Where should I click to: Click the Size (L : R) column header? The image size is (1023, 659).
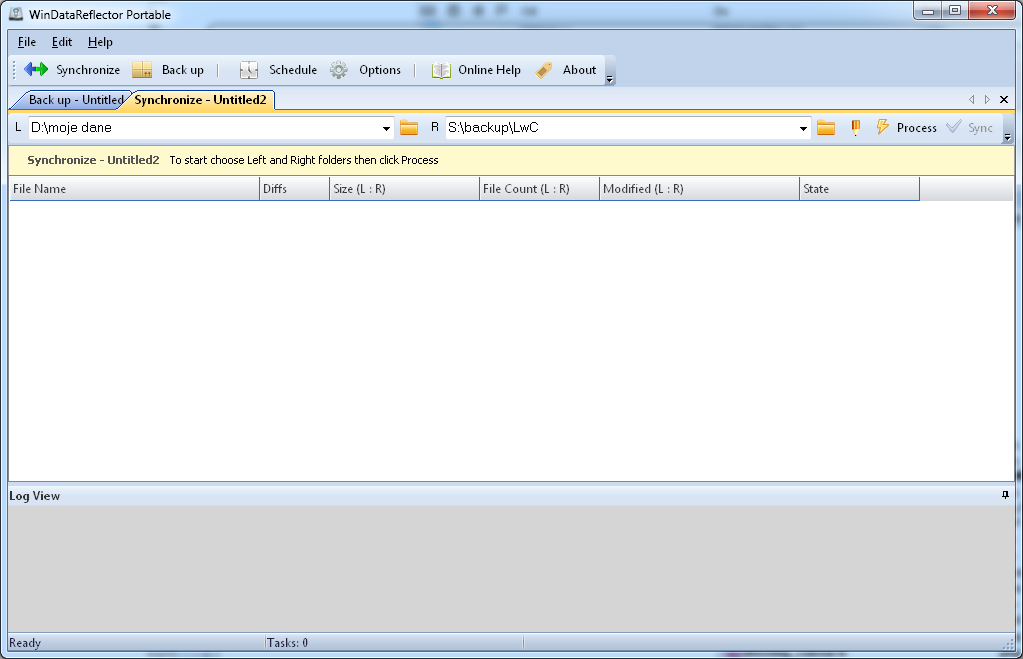[405, 189]
